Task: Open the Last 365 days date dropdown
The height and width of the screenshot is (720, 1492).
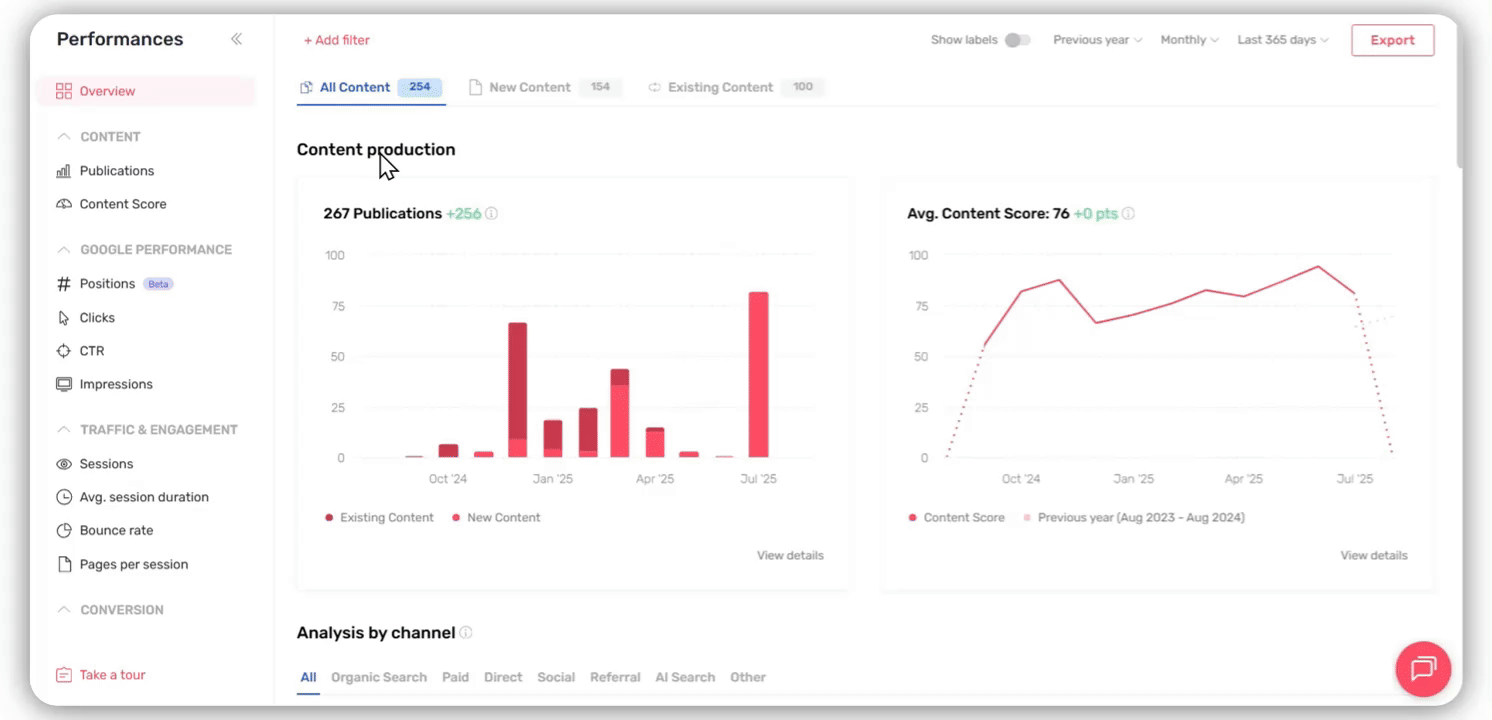Action: [x=1281, y=39]
